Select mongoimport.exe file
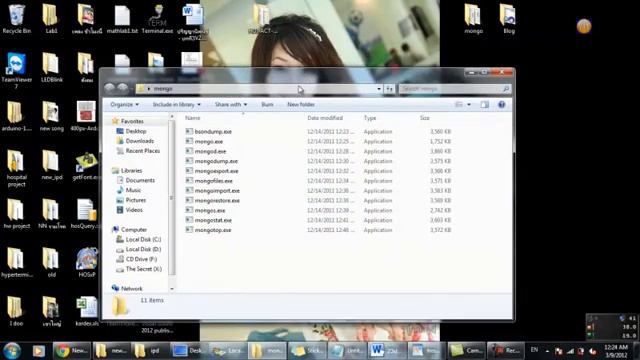Screen dimensions: 640x360 [x=217, y=191]
